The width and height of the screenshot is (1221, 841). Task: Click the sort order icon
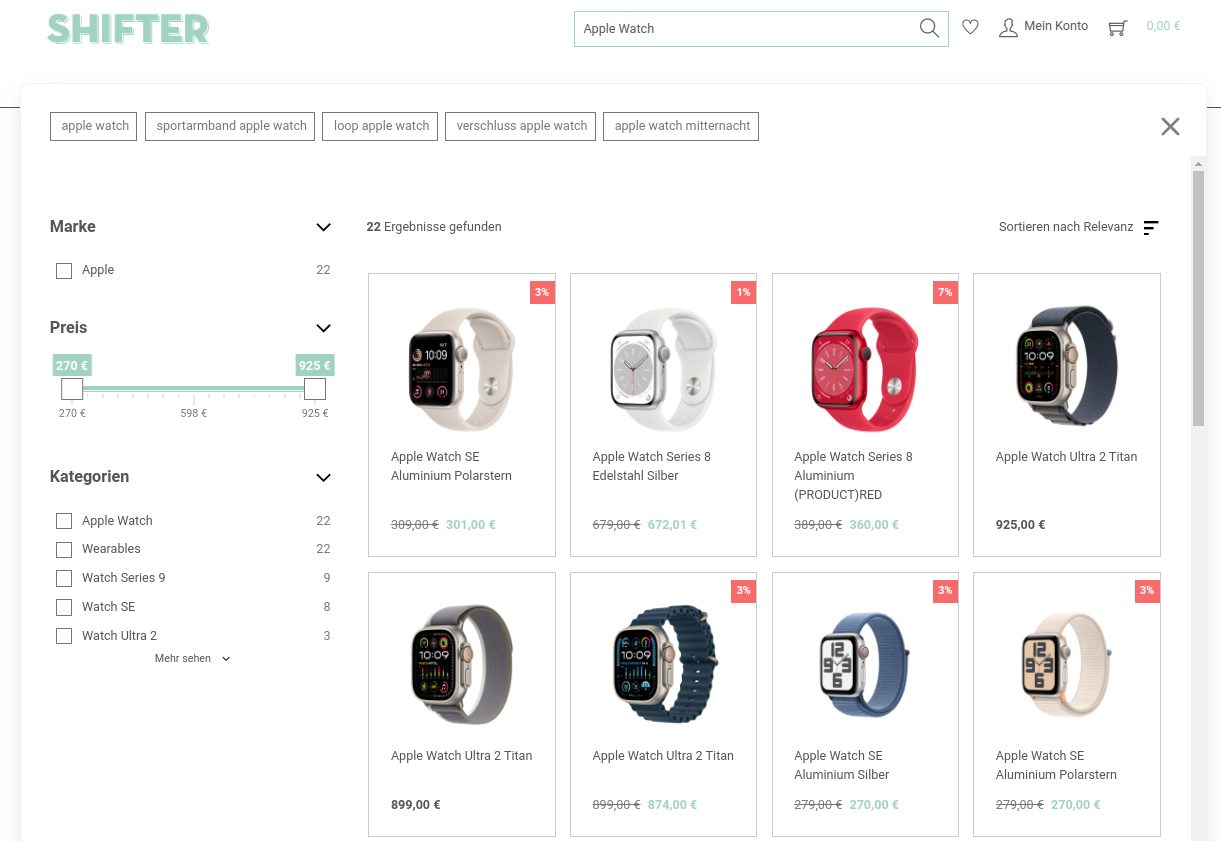[x=1151, y=228]
